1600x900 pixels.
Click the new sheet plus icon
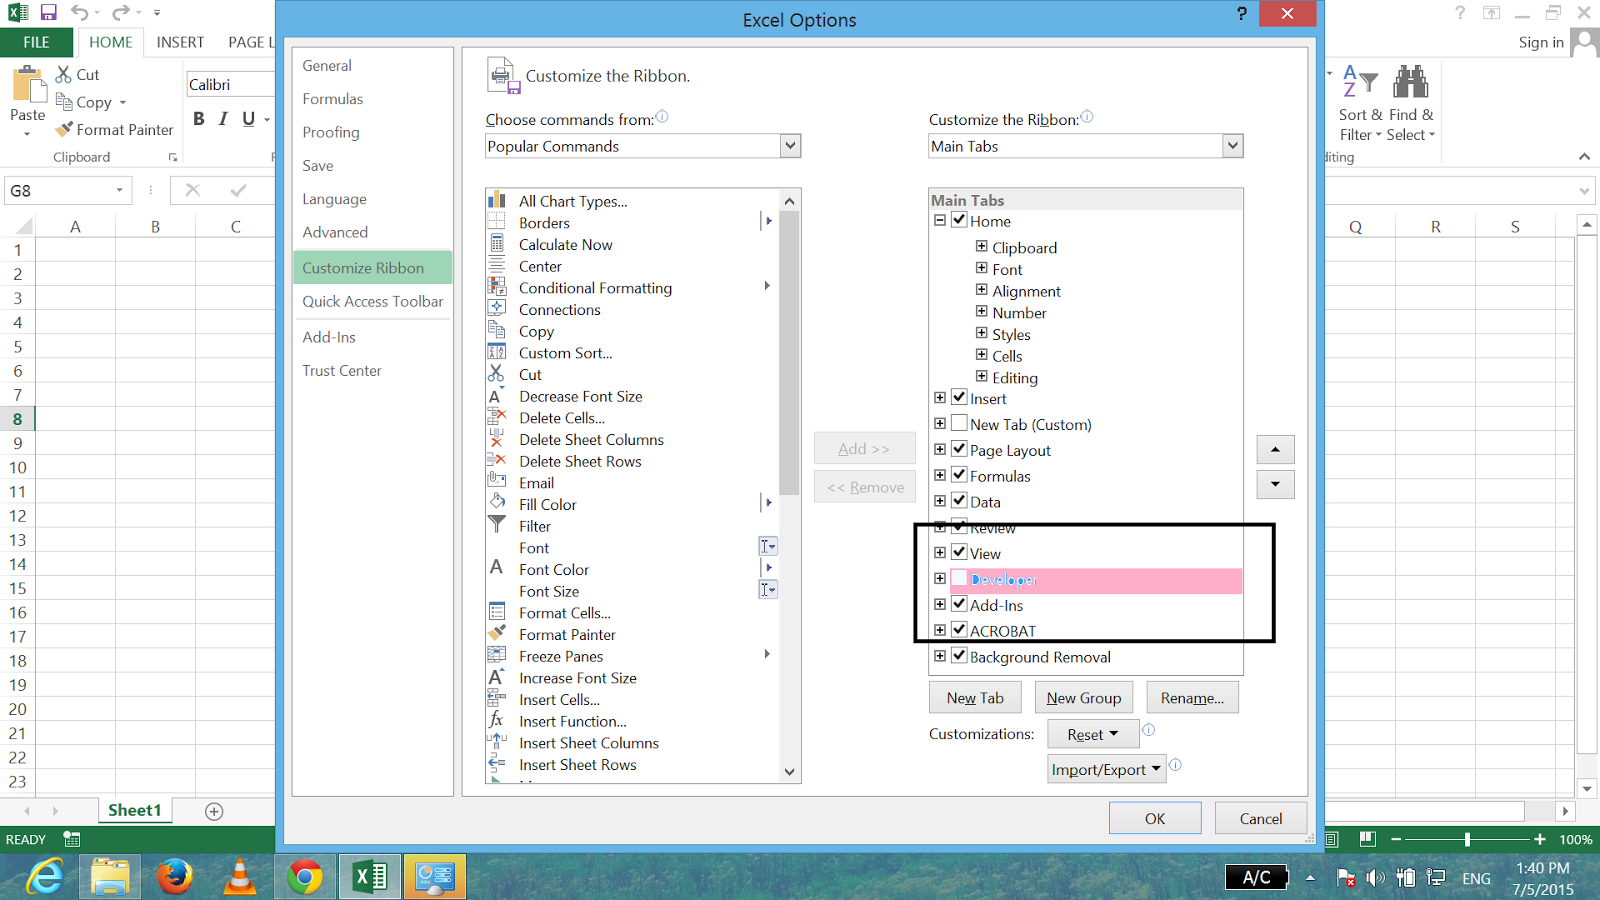[x=214, y=811]
